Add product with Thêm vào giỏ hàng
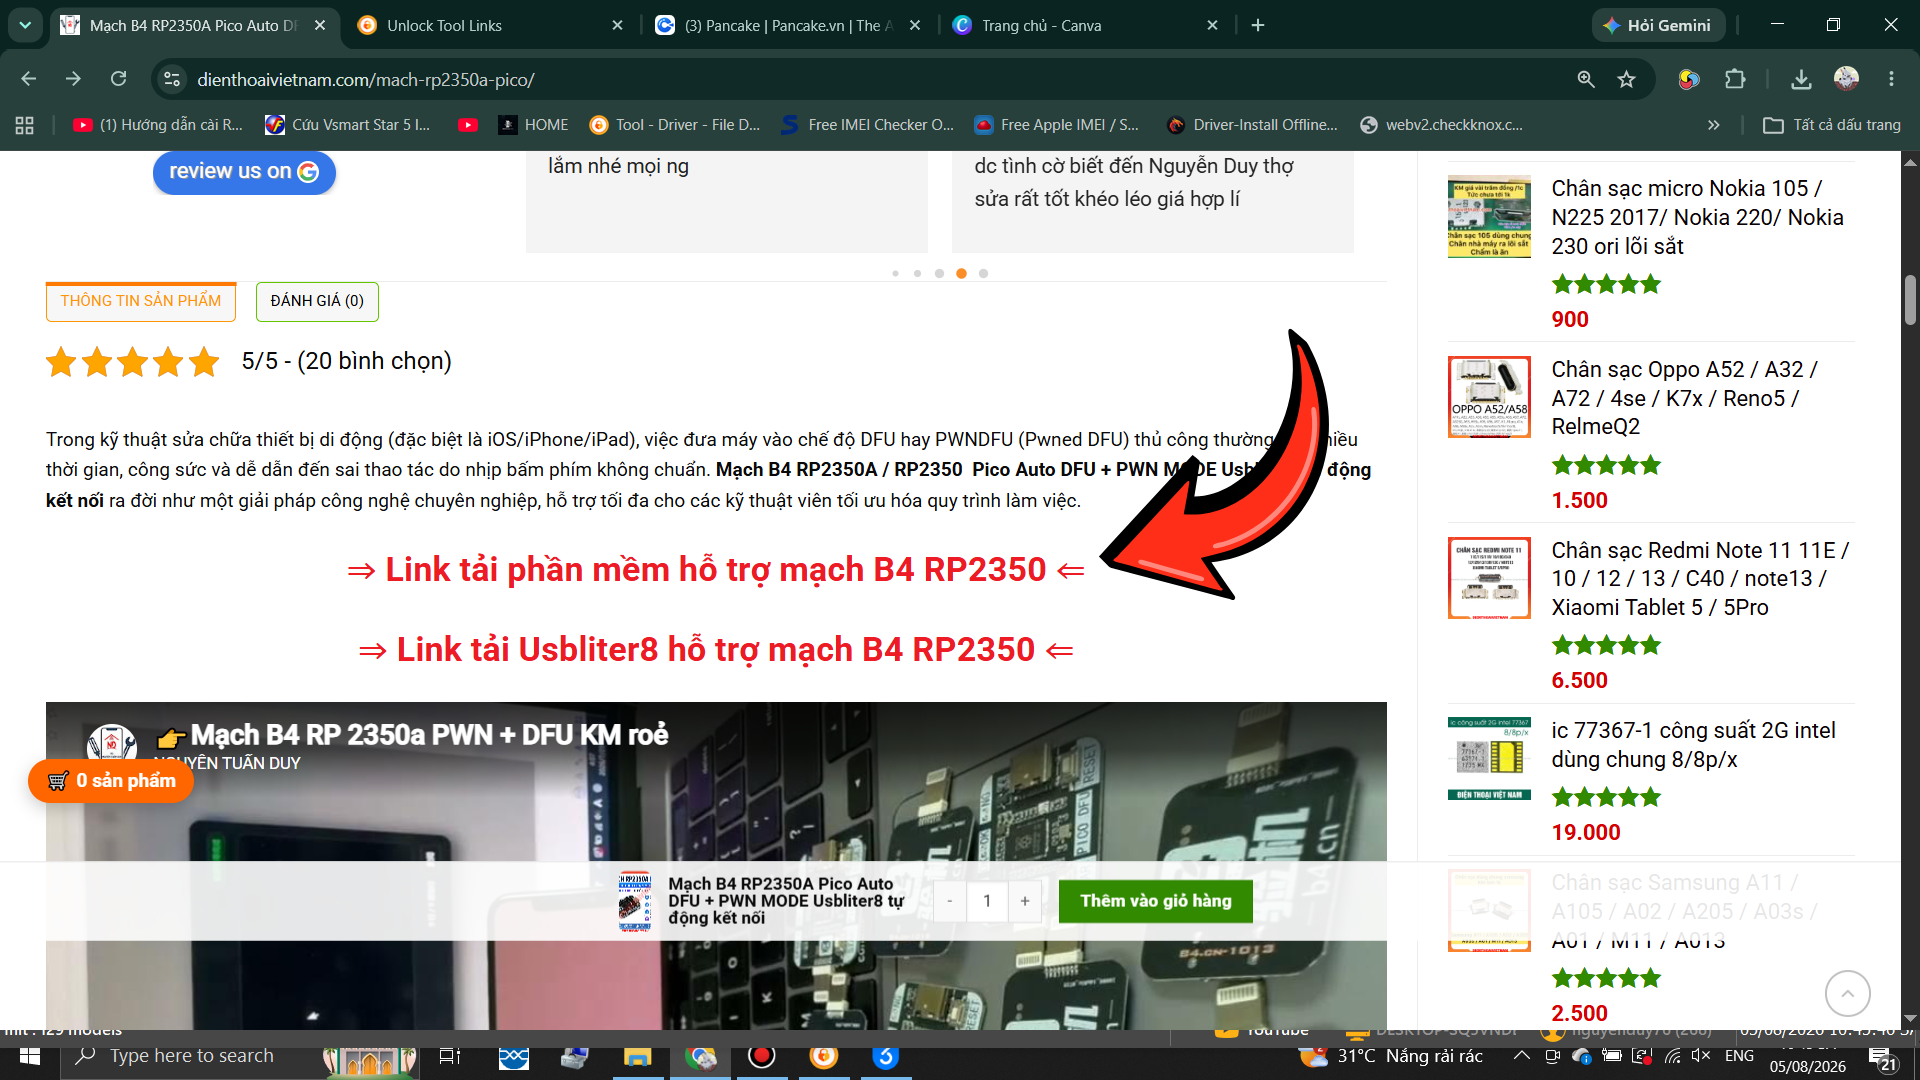Image resolution: width=1920 pixels, height=1080 pixels. coord(1156,901)
